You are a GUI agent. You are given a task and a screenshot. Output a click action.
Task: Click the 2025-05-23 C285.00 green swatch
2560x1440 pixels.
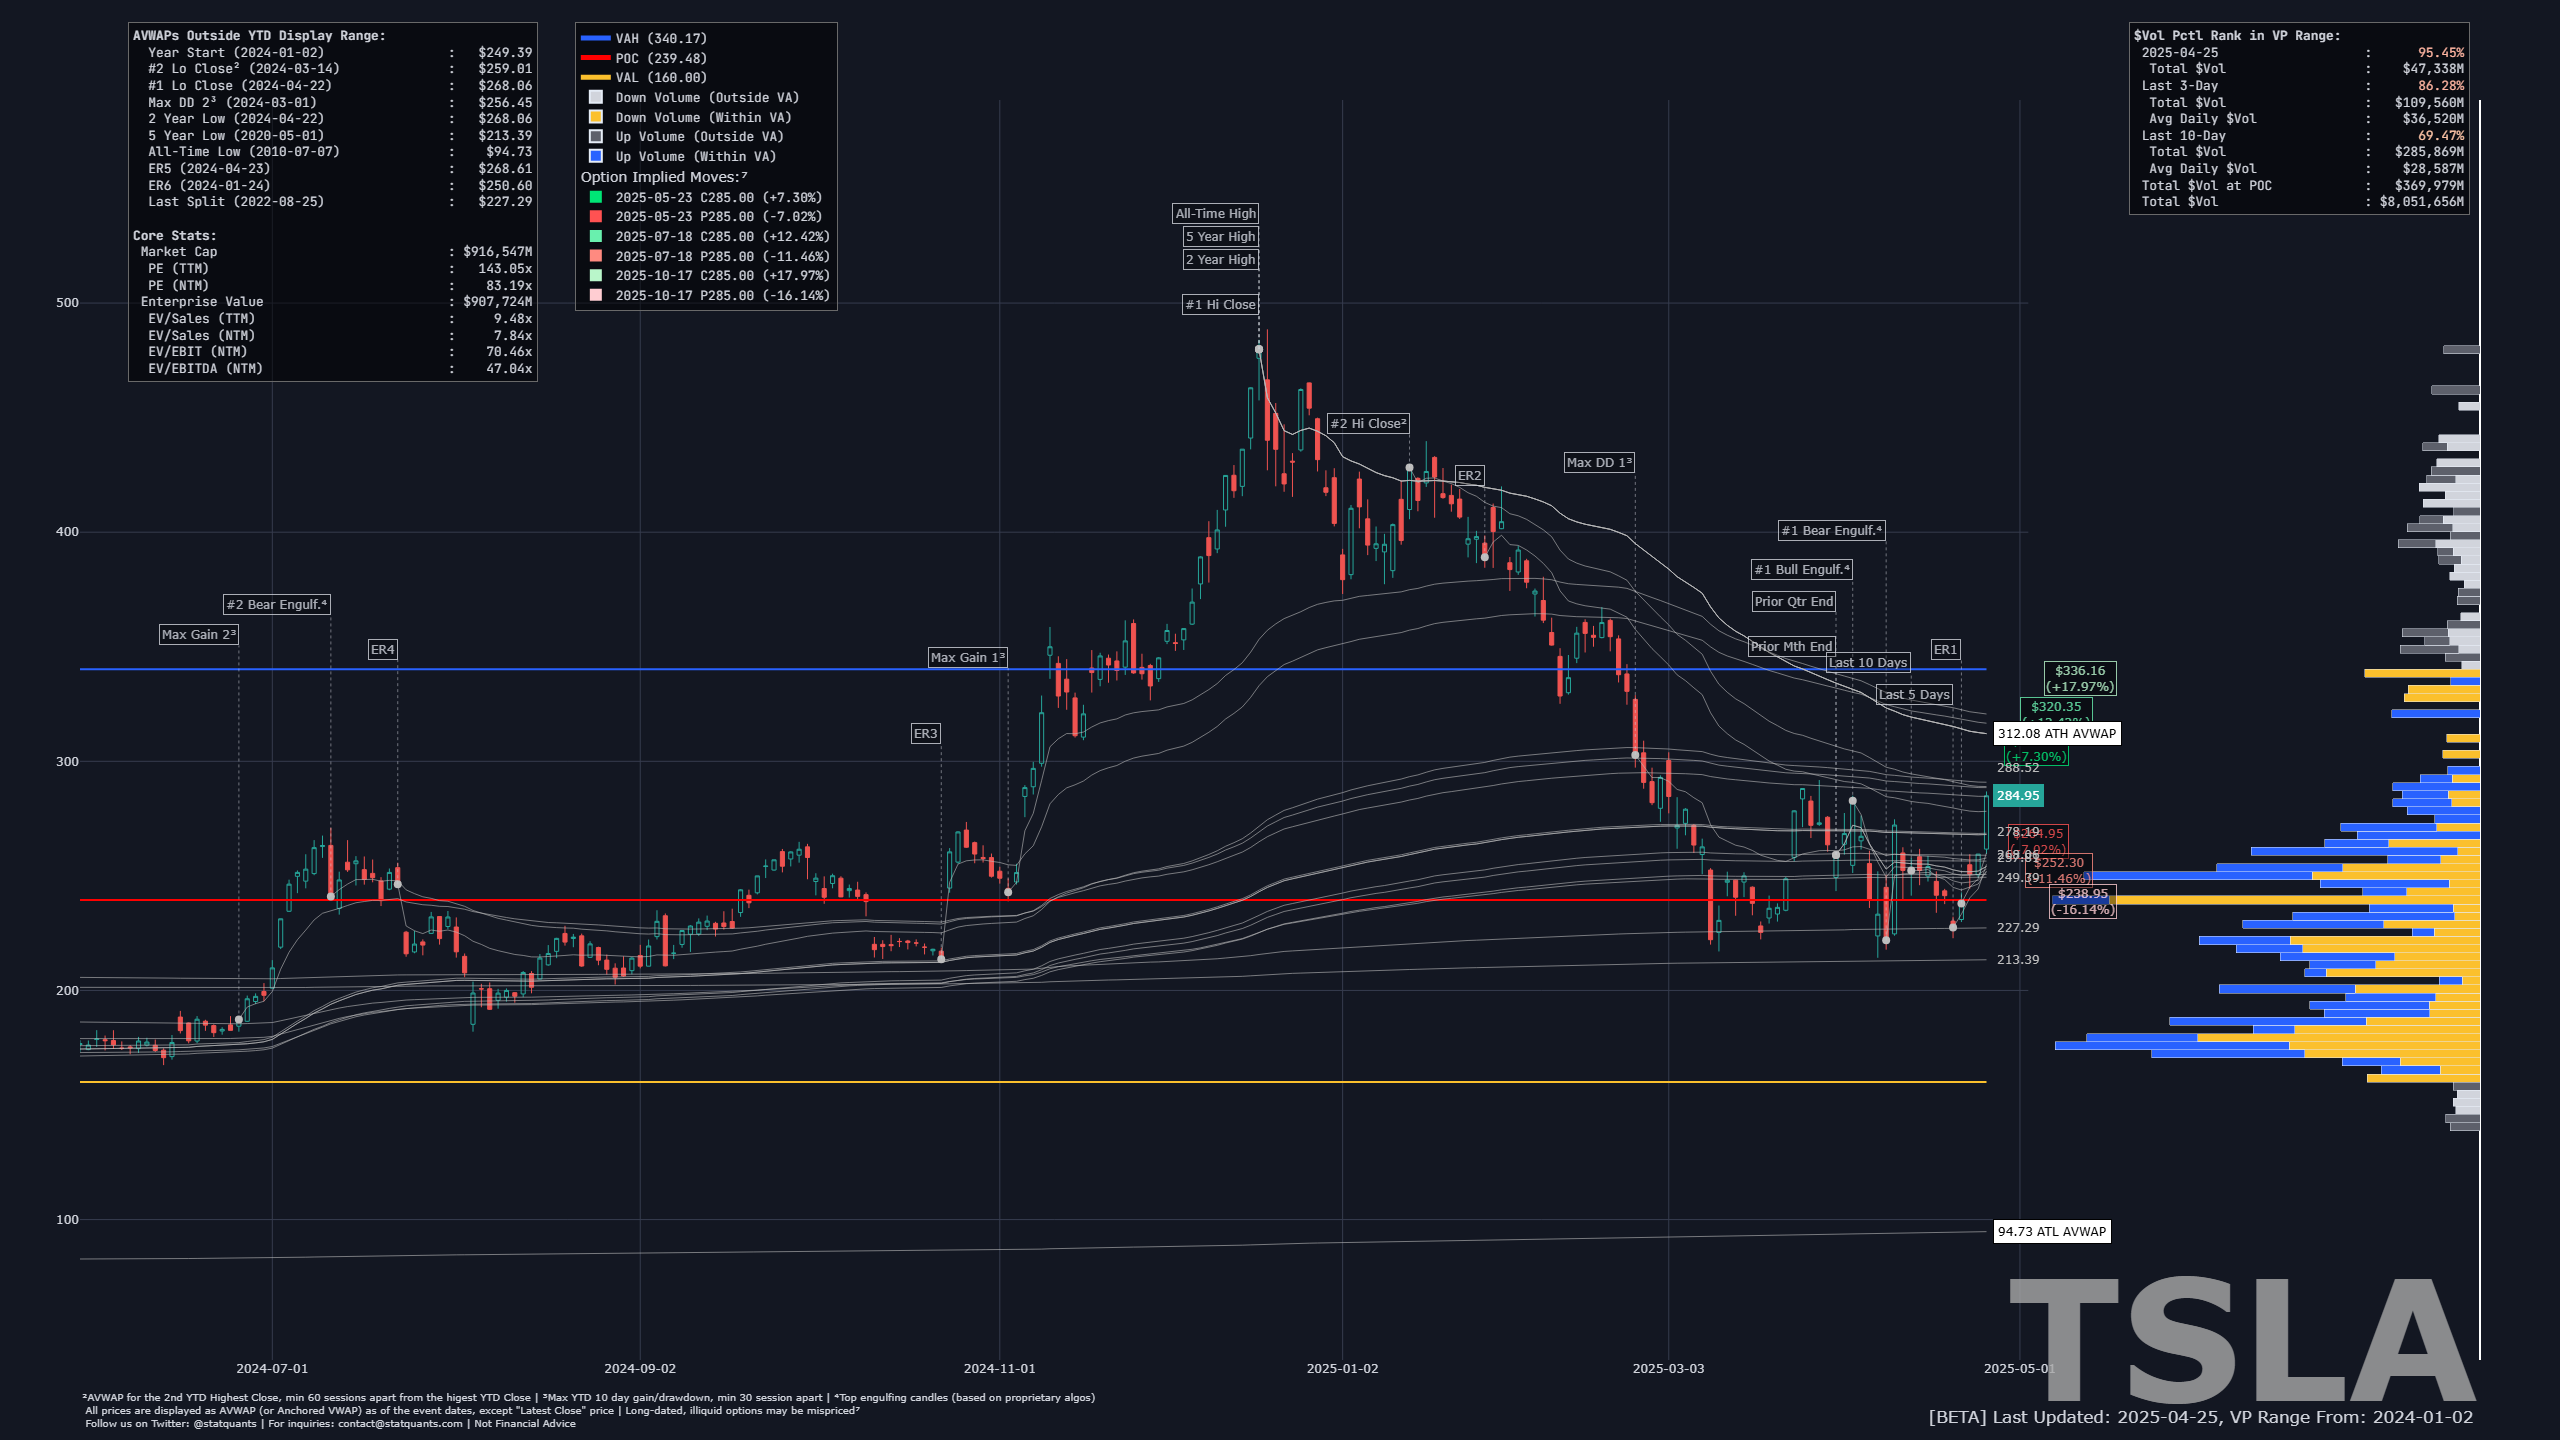pyautogui.click(x=596, y=197)
